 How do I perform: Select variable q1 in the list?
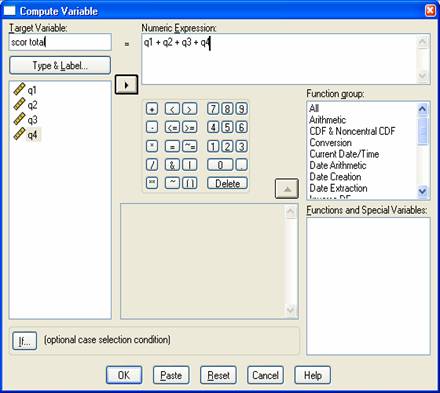coord(25,90)
